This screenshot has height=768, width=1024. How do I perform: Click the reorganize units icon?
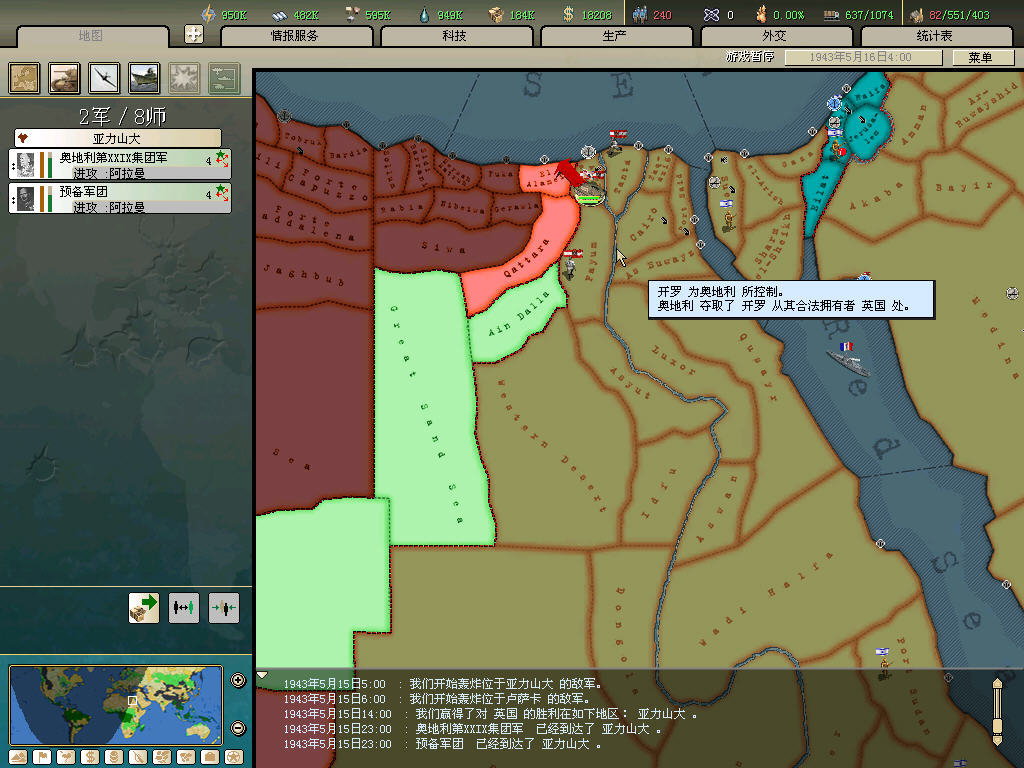click(184, 607)
